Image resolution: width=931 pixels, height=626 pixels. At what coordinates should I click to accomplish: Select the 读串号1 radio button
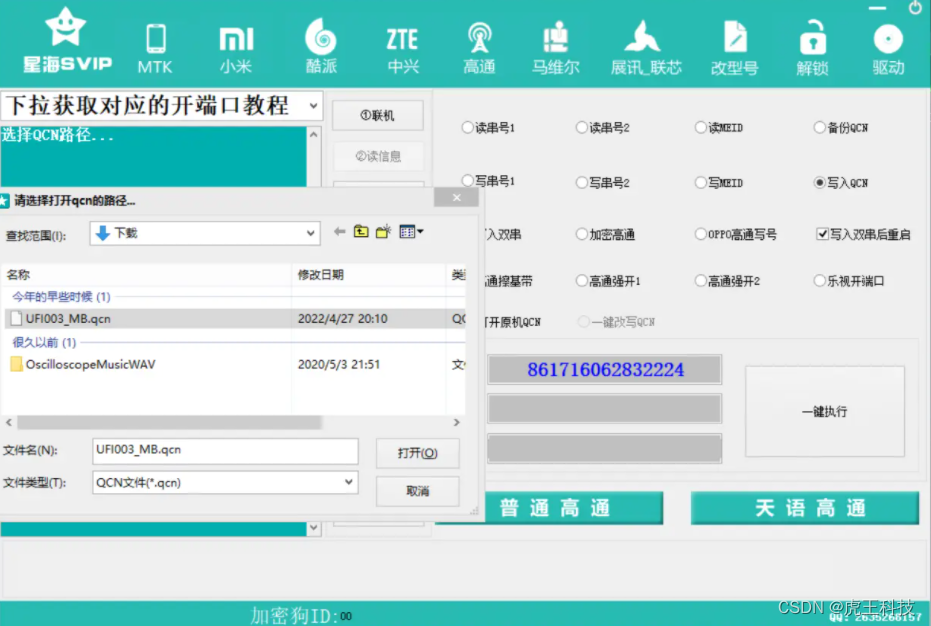467,127
